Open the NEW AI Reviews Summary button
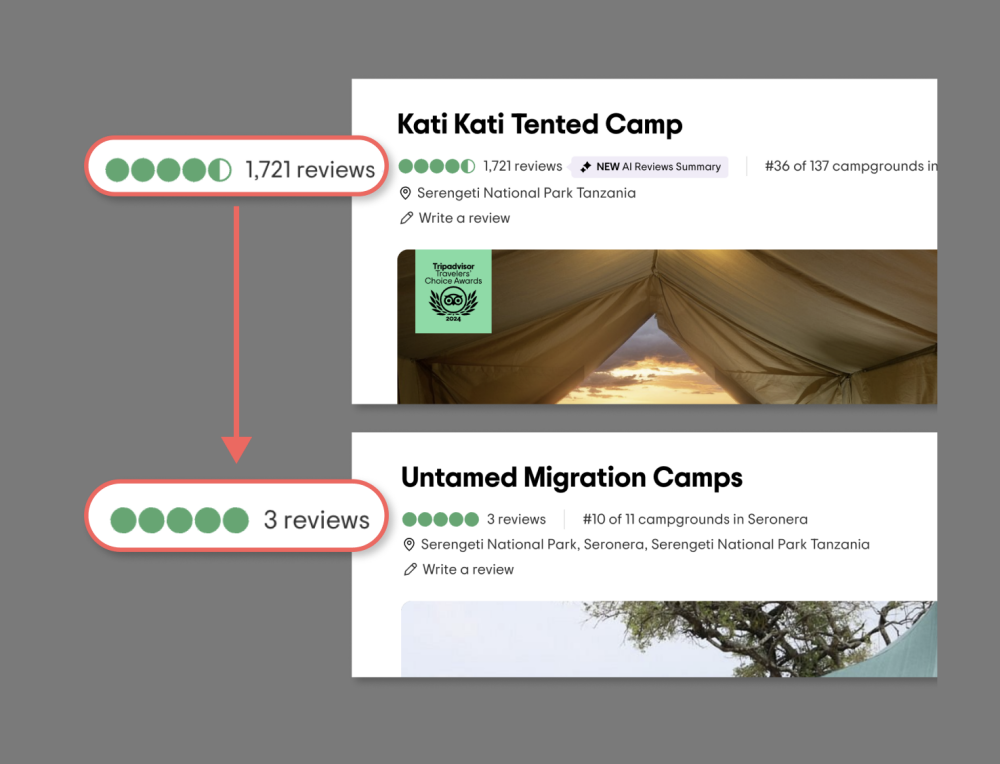This screenshot has height=764, width=1000. coord(650,166)
